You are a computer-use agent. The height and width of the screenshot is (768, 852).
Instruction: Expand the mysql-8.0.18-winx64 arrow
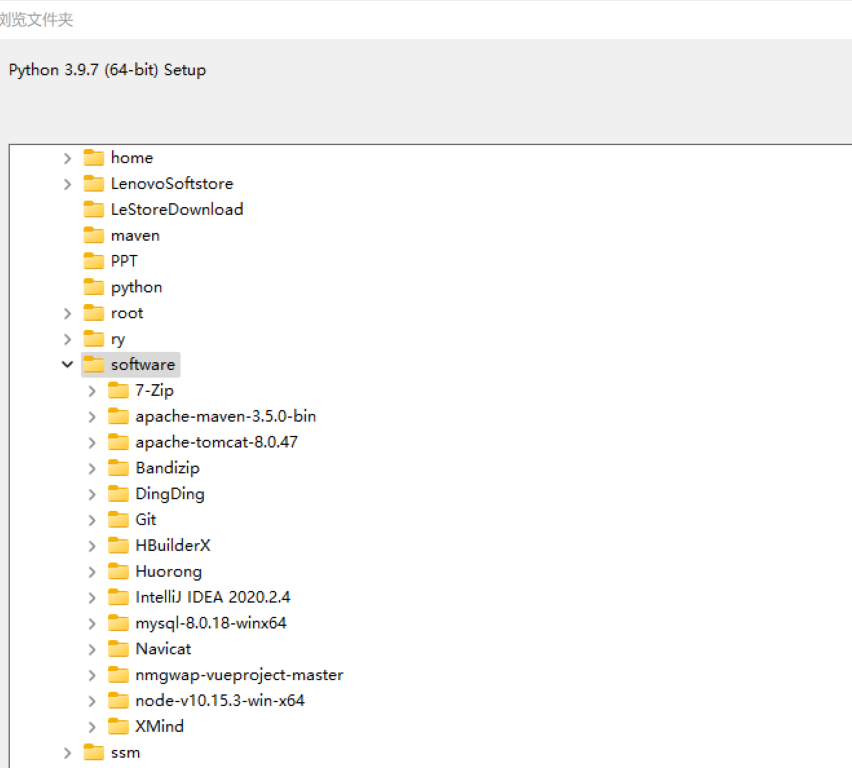pos(92,623)
